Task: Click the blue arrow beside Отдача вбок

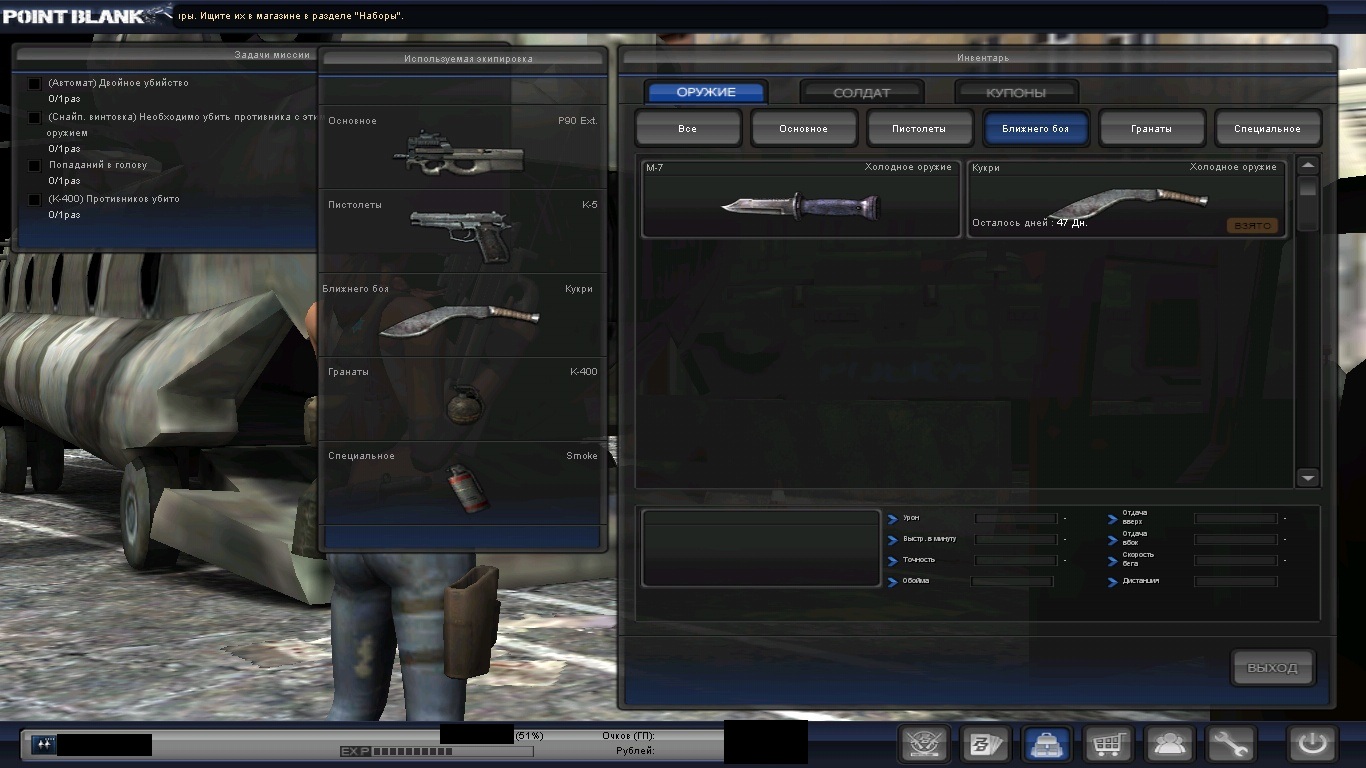Action: click(x=1113, y=540)
